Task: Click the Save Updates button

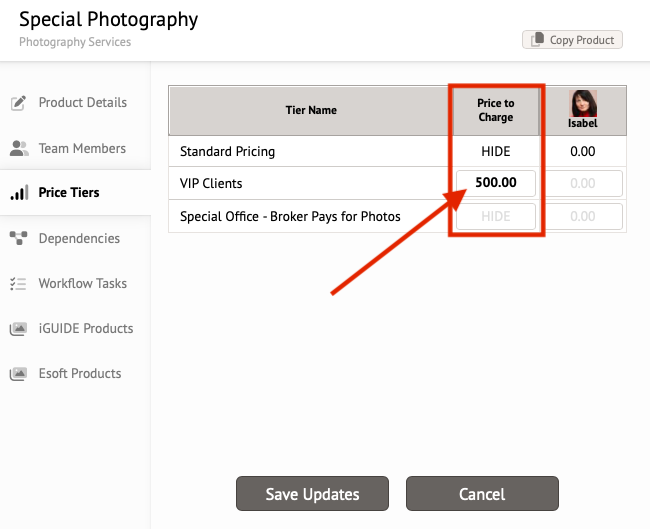Action: 313,494
